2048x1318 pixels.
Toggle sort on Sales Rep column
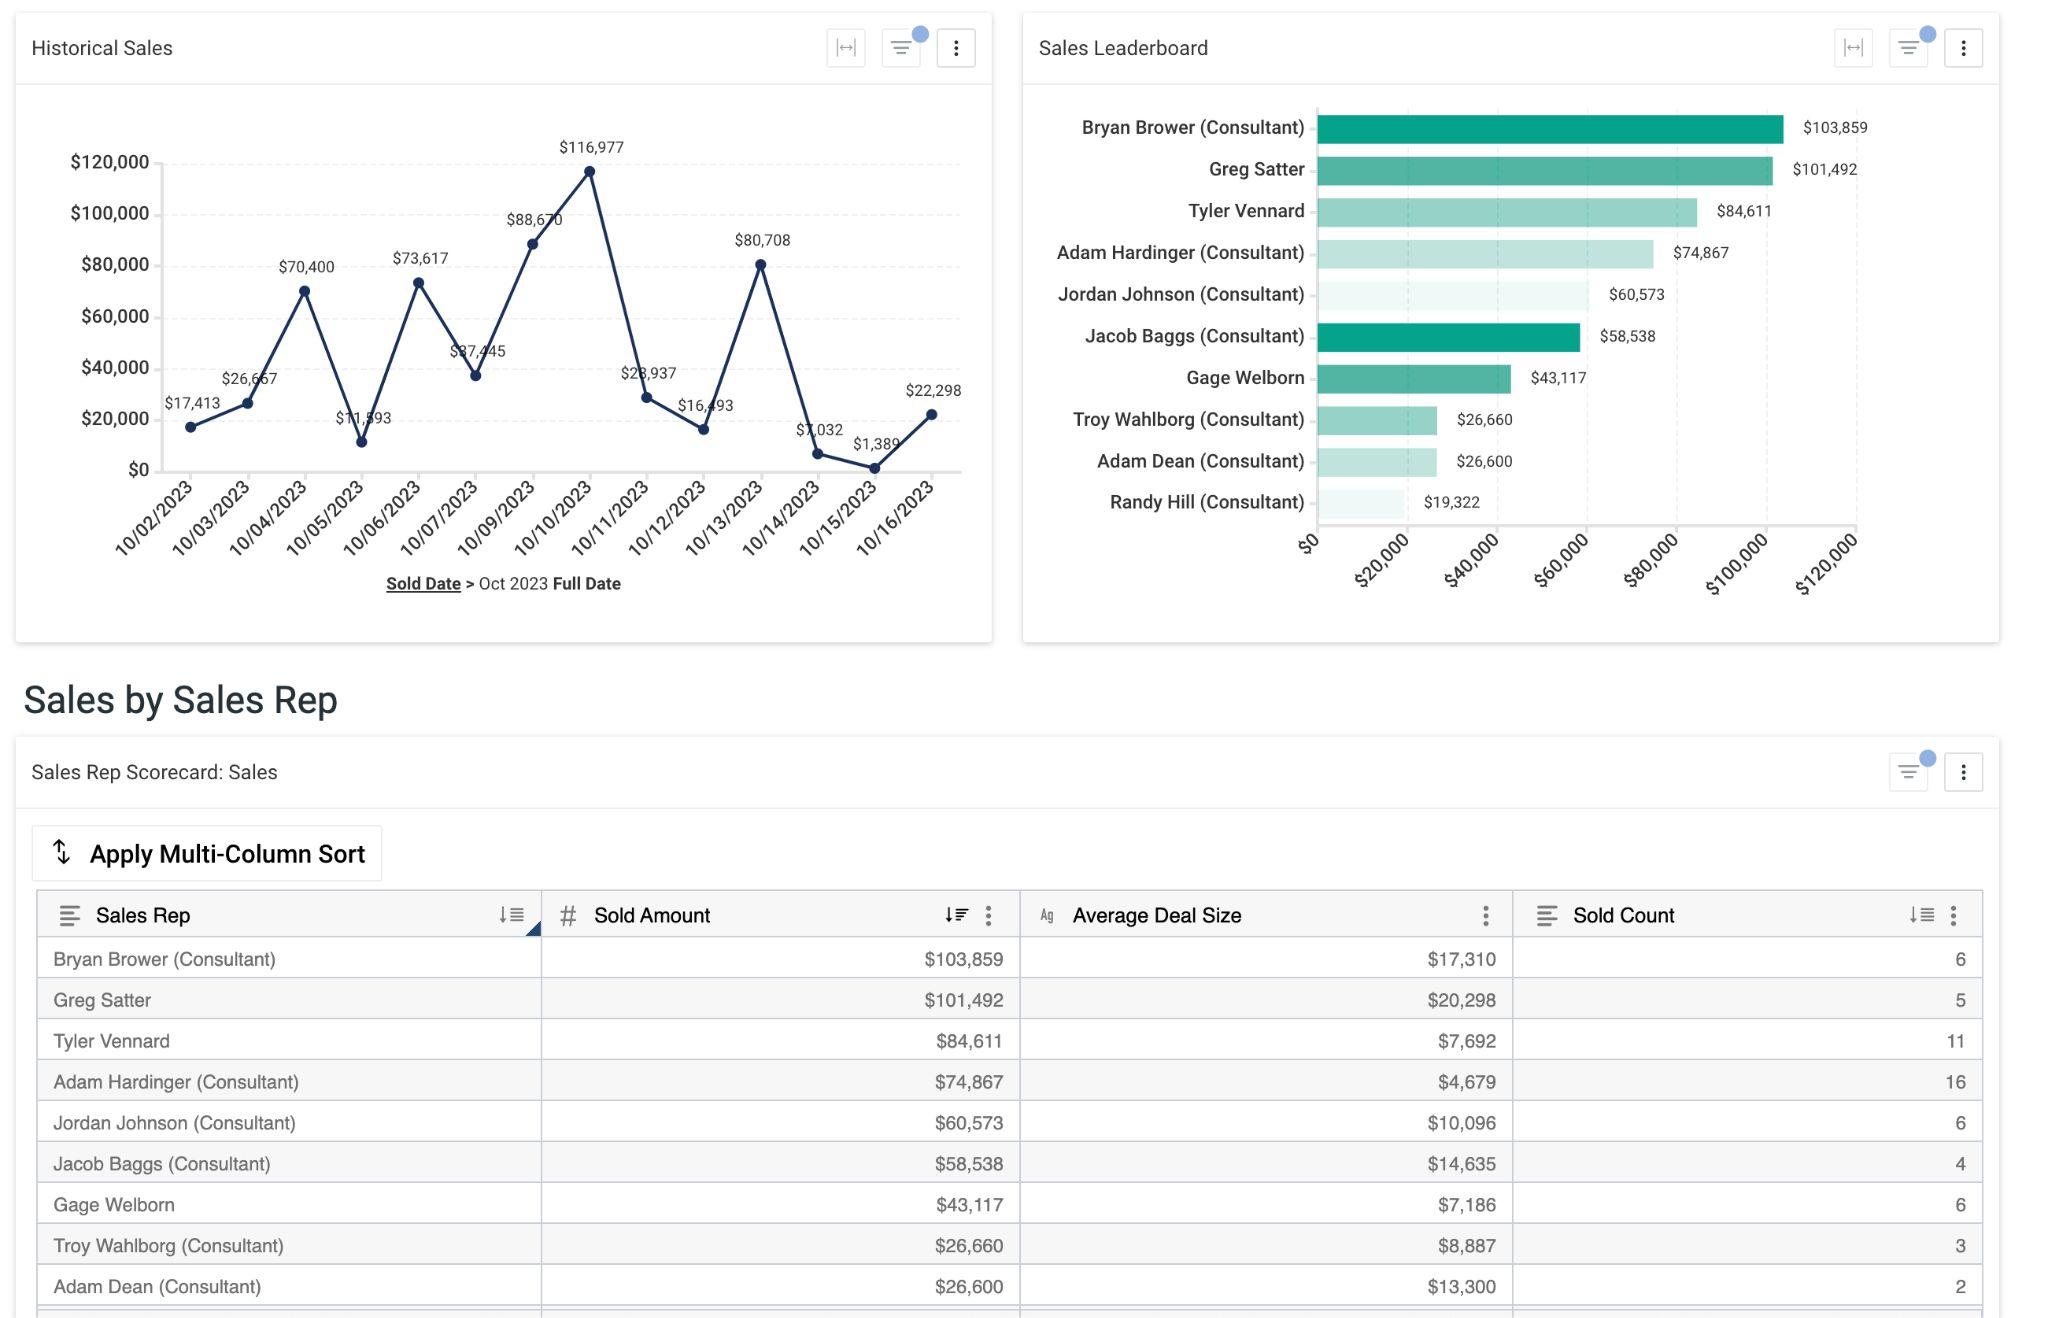511,915
